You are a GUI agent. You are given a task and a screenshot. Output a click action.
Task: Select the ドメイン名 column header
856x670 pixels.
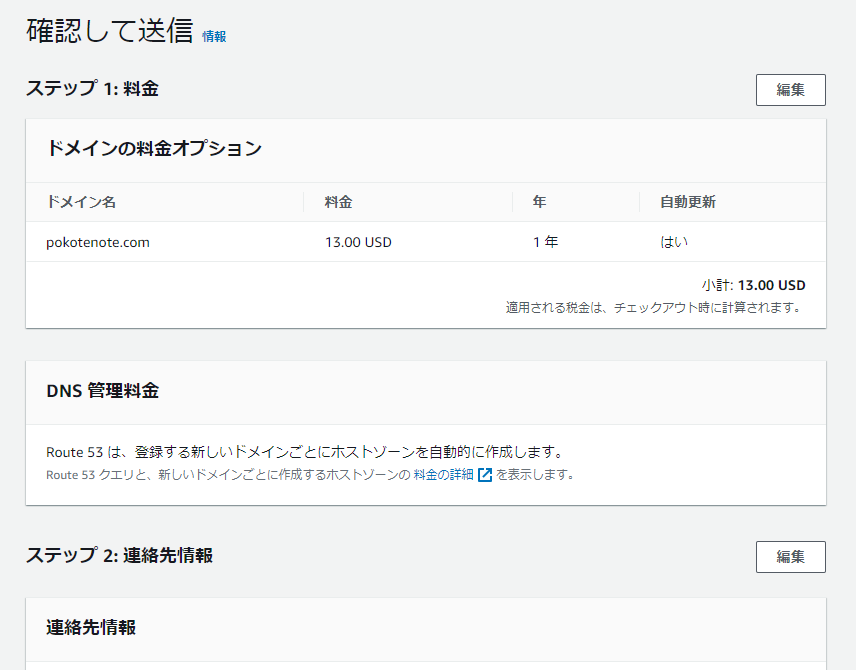(81, 202)
